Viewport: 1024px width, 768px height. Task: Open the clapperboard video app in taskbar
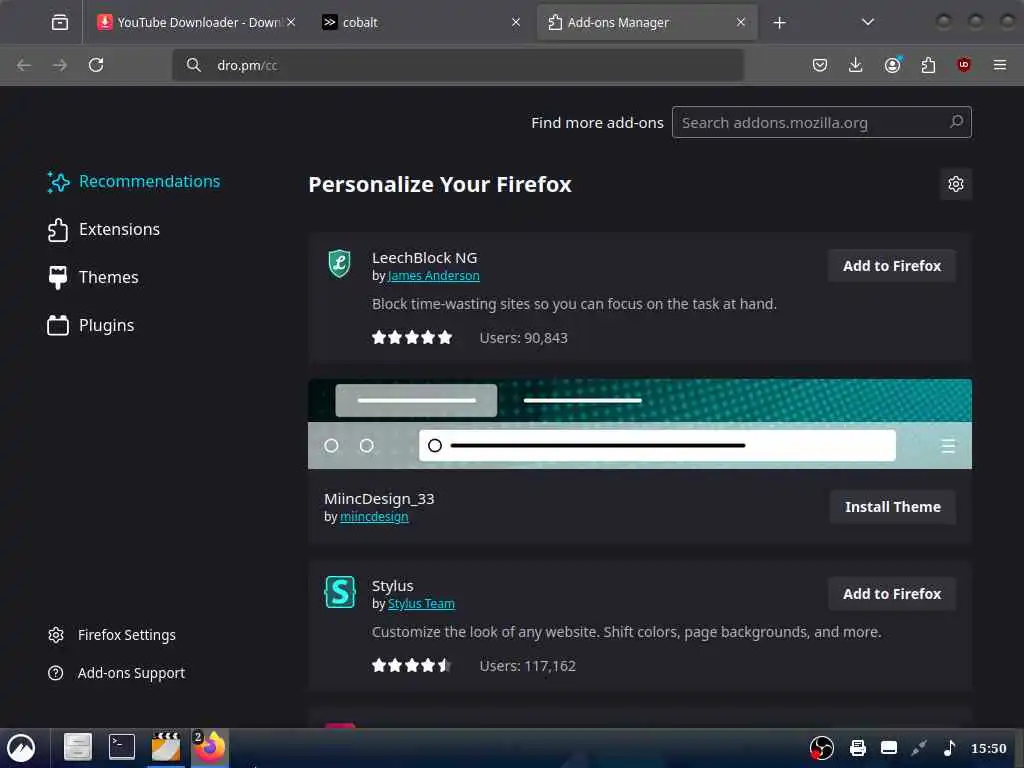pyautogui.click(x=166, y=747)
